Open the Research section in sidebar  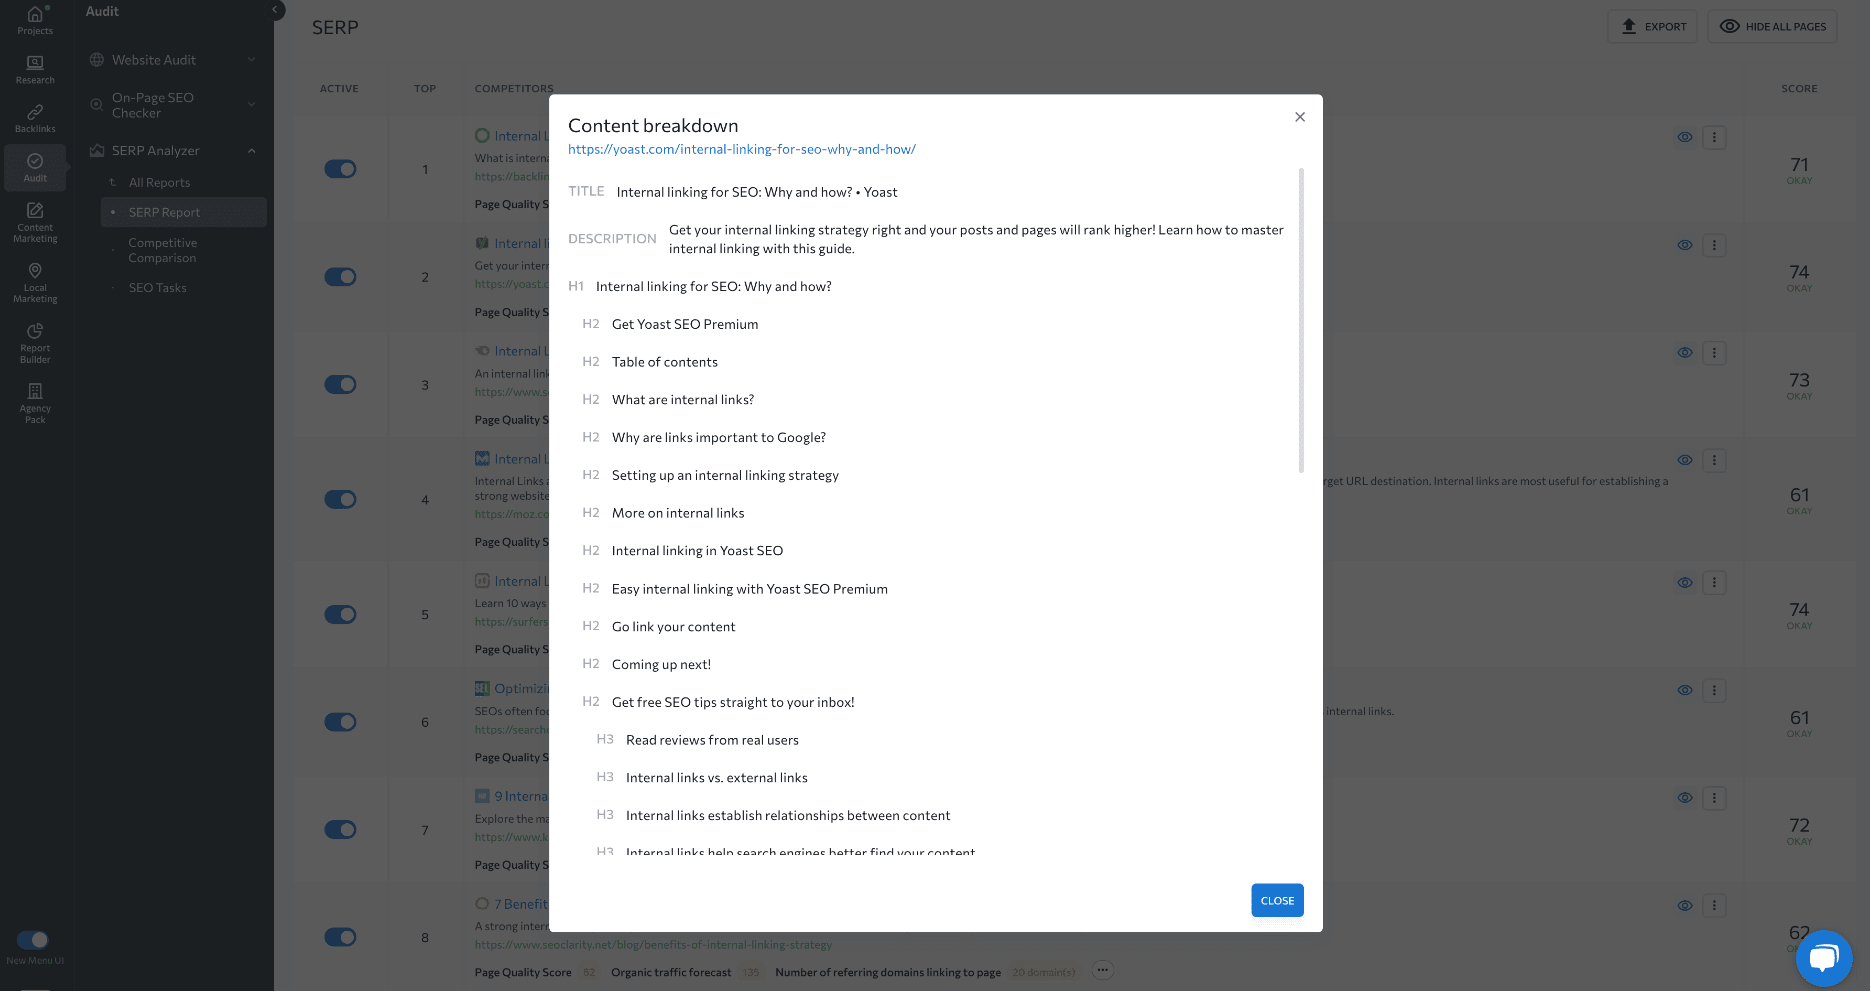point(35,70)
